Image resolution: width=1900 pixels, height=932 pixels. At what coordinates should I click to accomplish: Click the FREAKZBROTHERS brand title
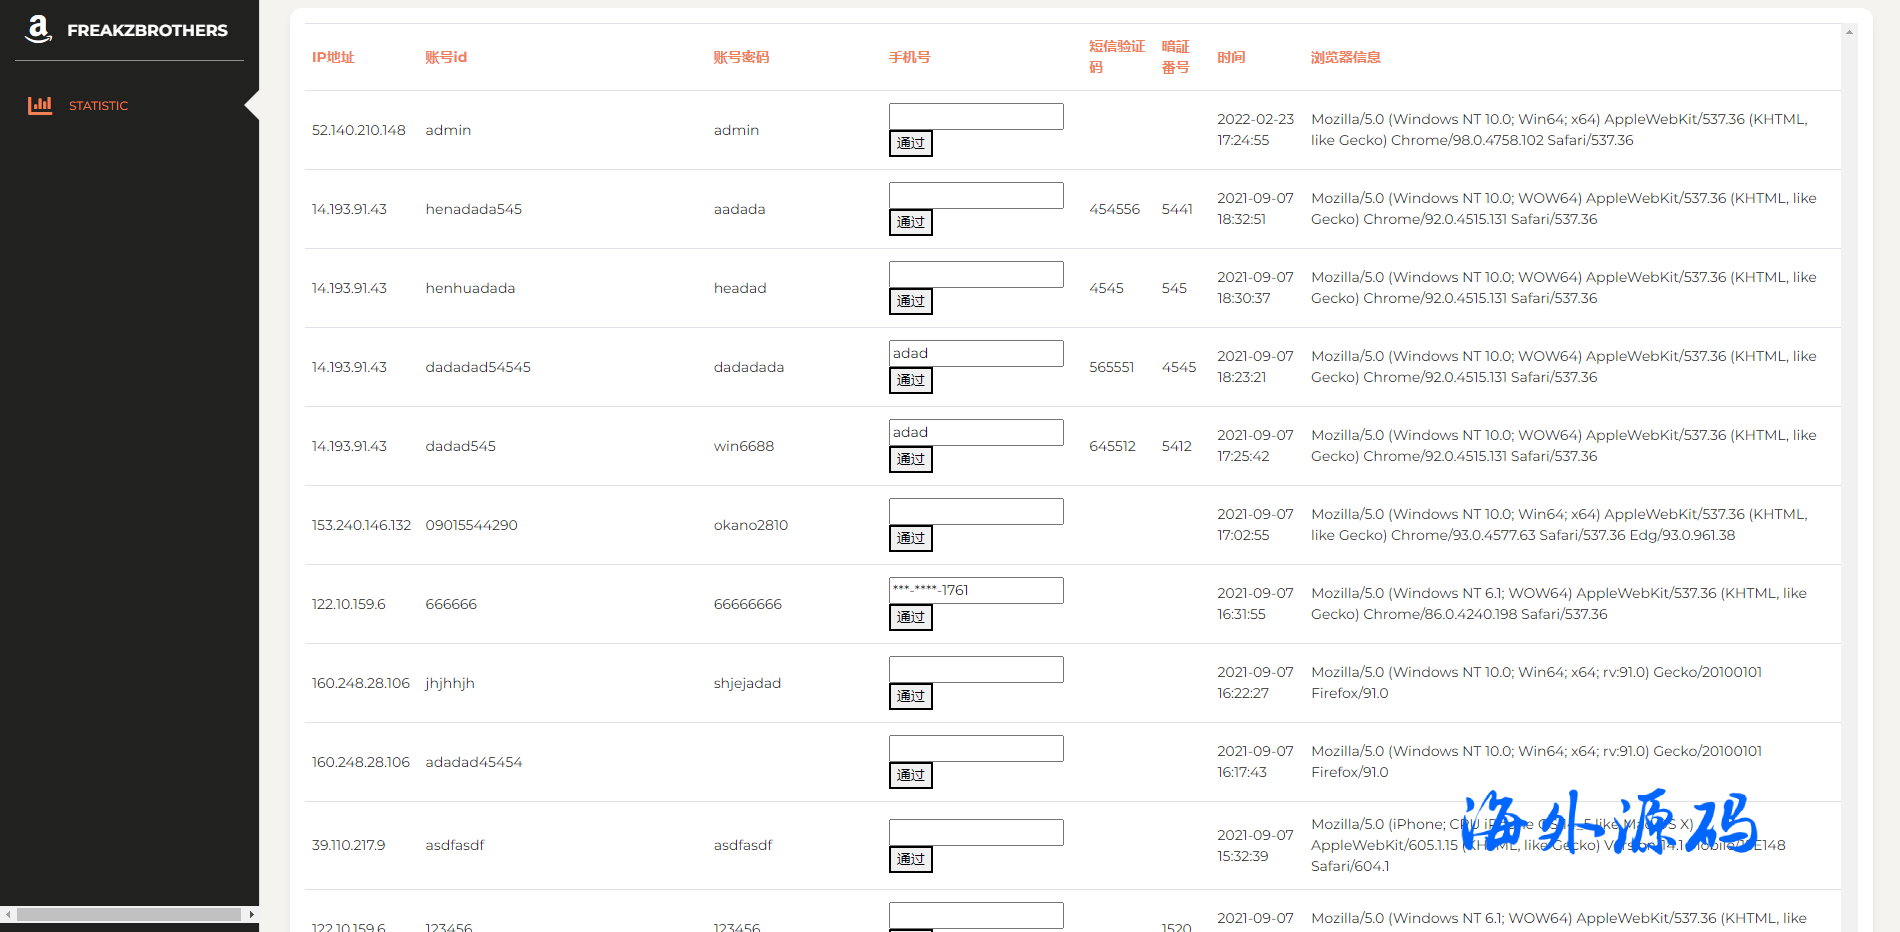point(147,30)
